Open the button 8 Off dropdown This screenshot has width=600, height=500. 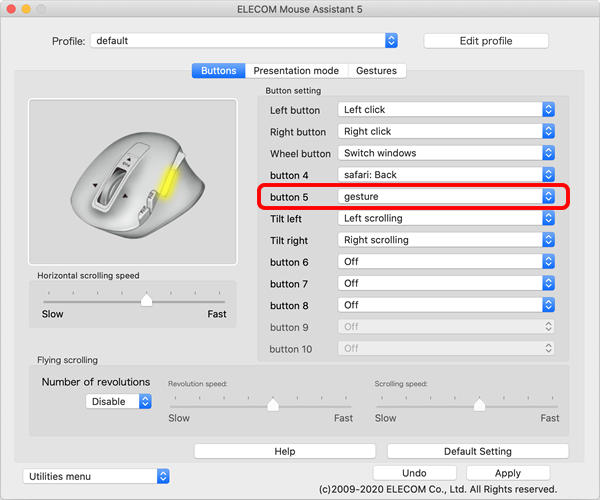click(x=446, y=305)
